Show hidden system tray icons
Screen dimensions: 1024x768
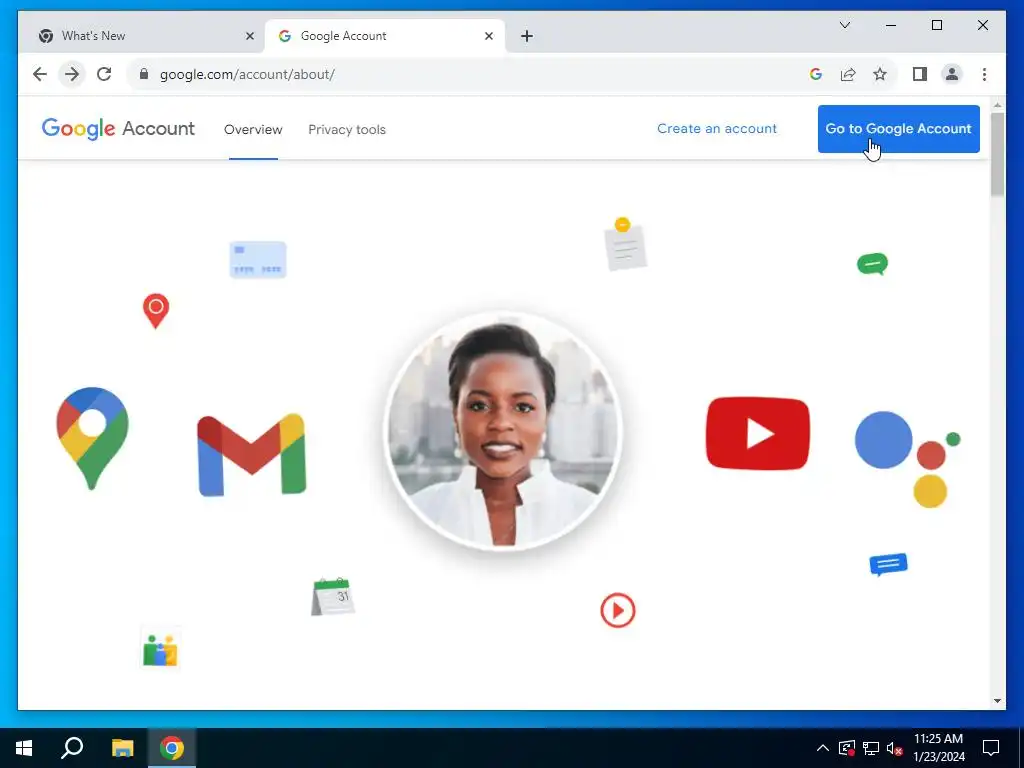point(823,748)
